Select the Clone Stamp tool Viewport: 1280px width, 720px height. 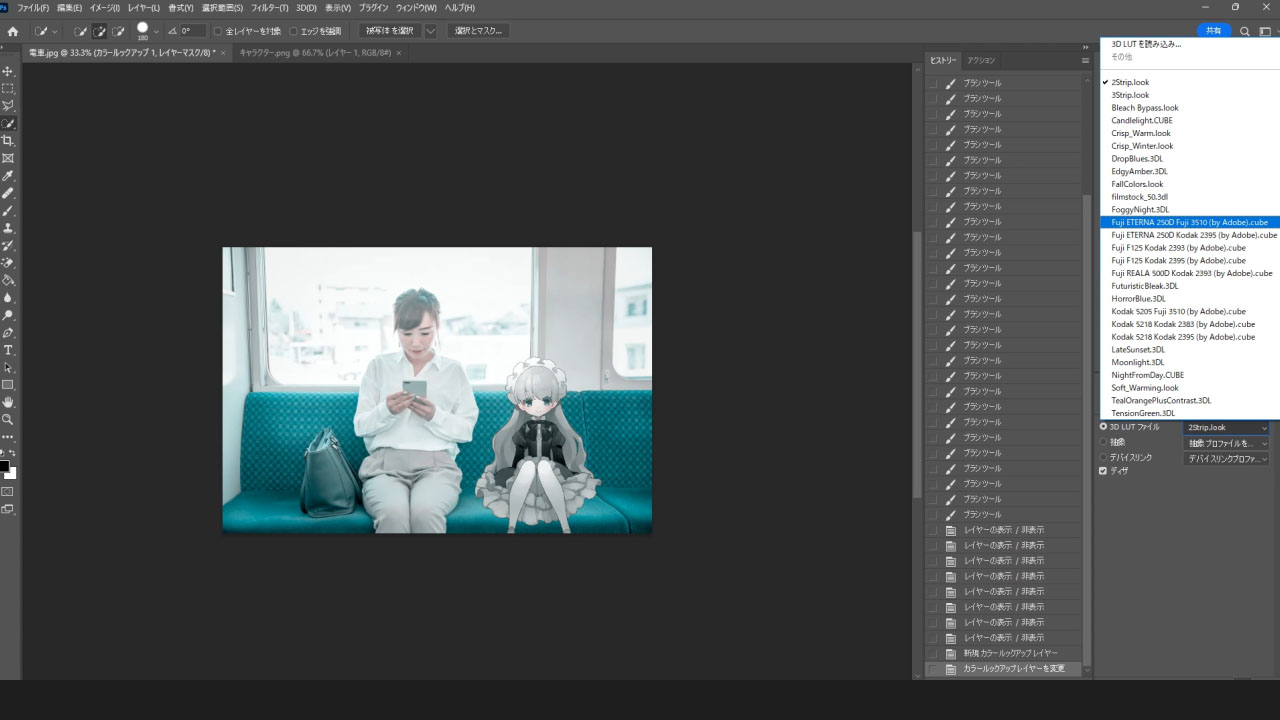click(8, 228)
